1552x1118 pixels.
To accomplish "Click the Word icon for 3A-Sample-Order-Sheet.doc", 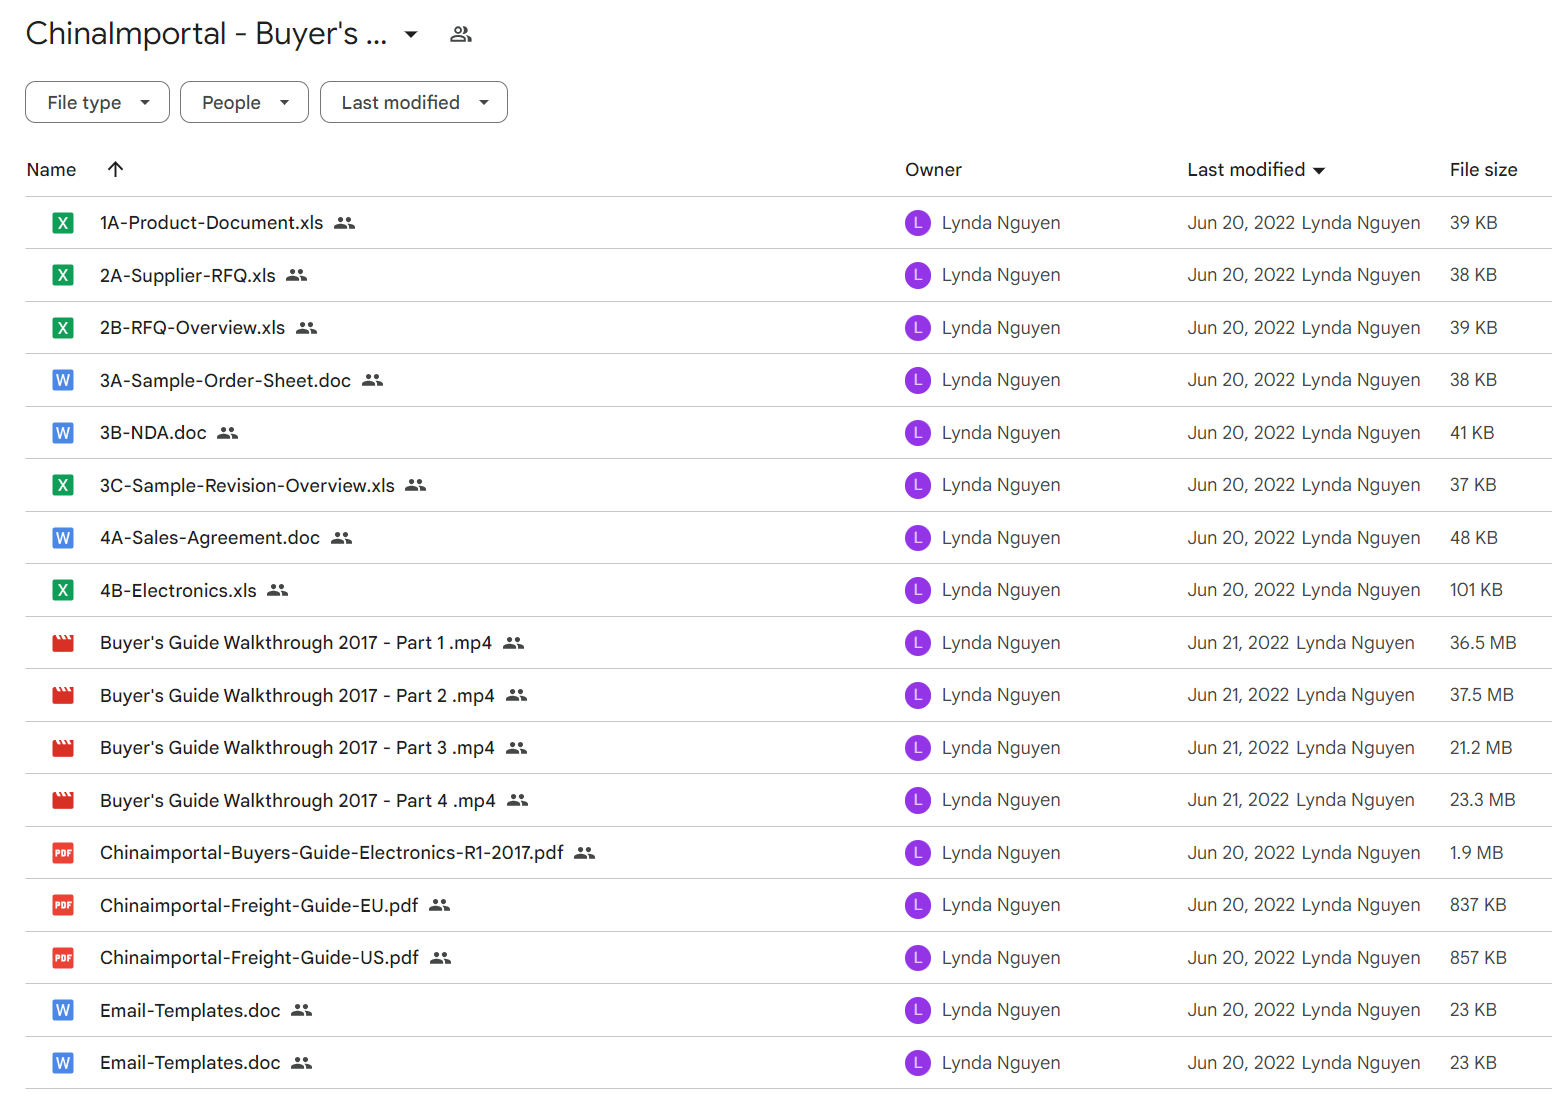I will [63, 380].
